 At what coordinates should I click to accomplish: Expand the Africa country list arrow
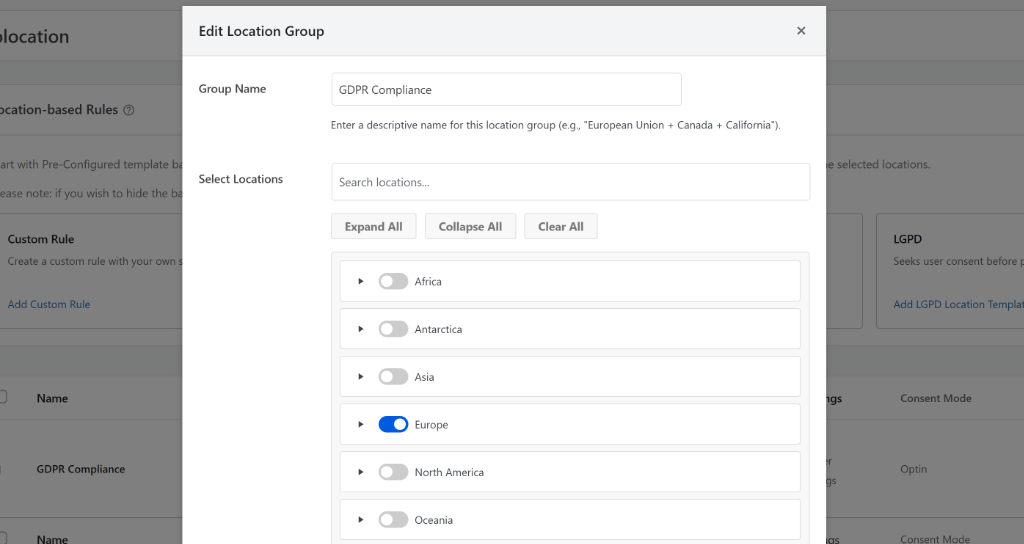coord(361,282)
